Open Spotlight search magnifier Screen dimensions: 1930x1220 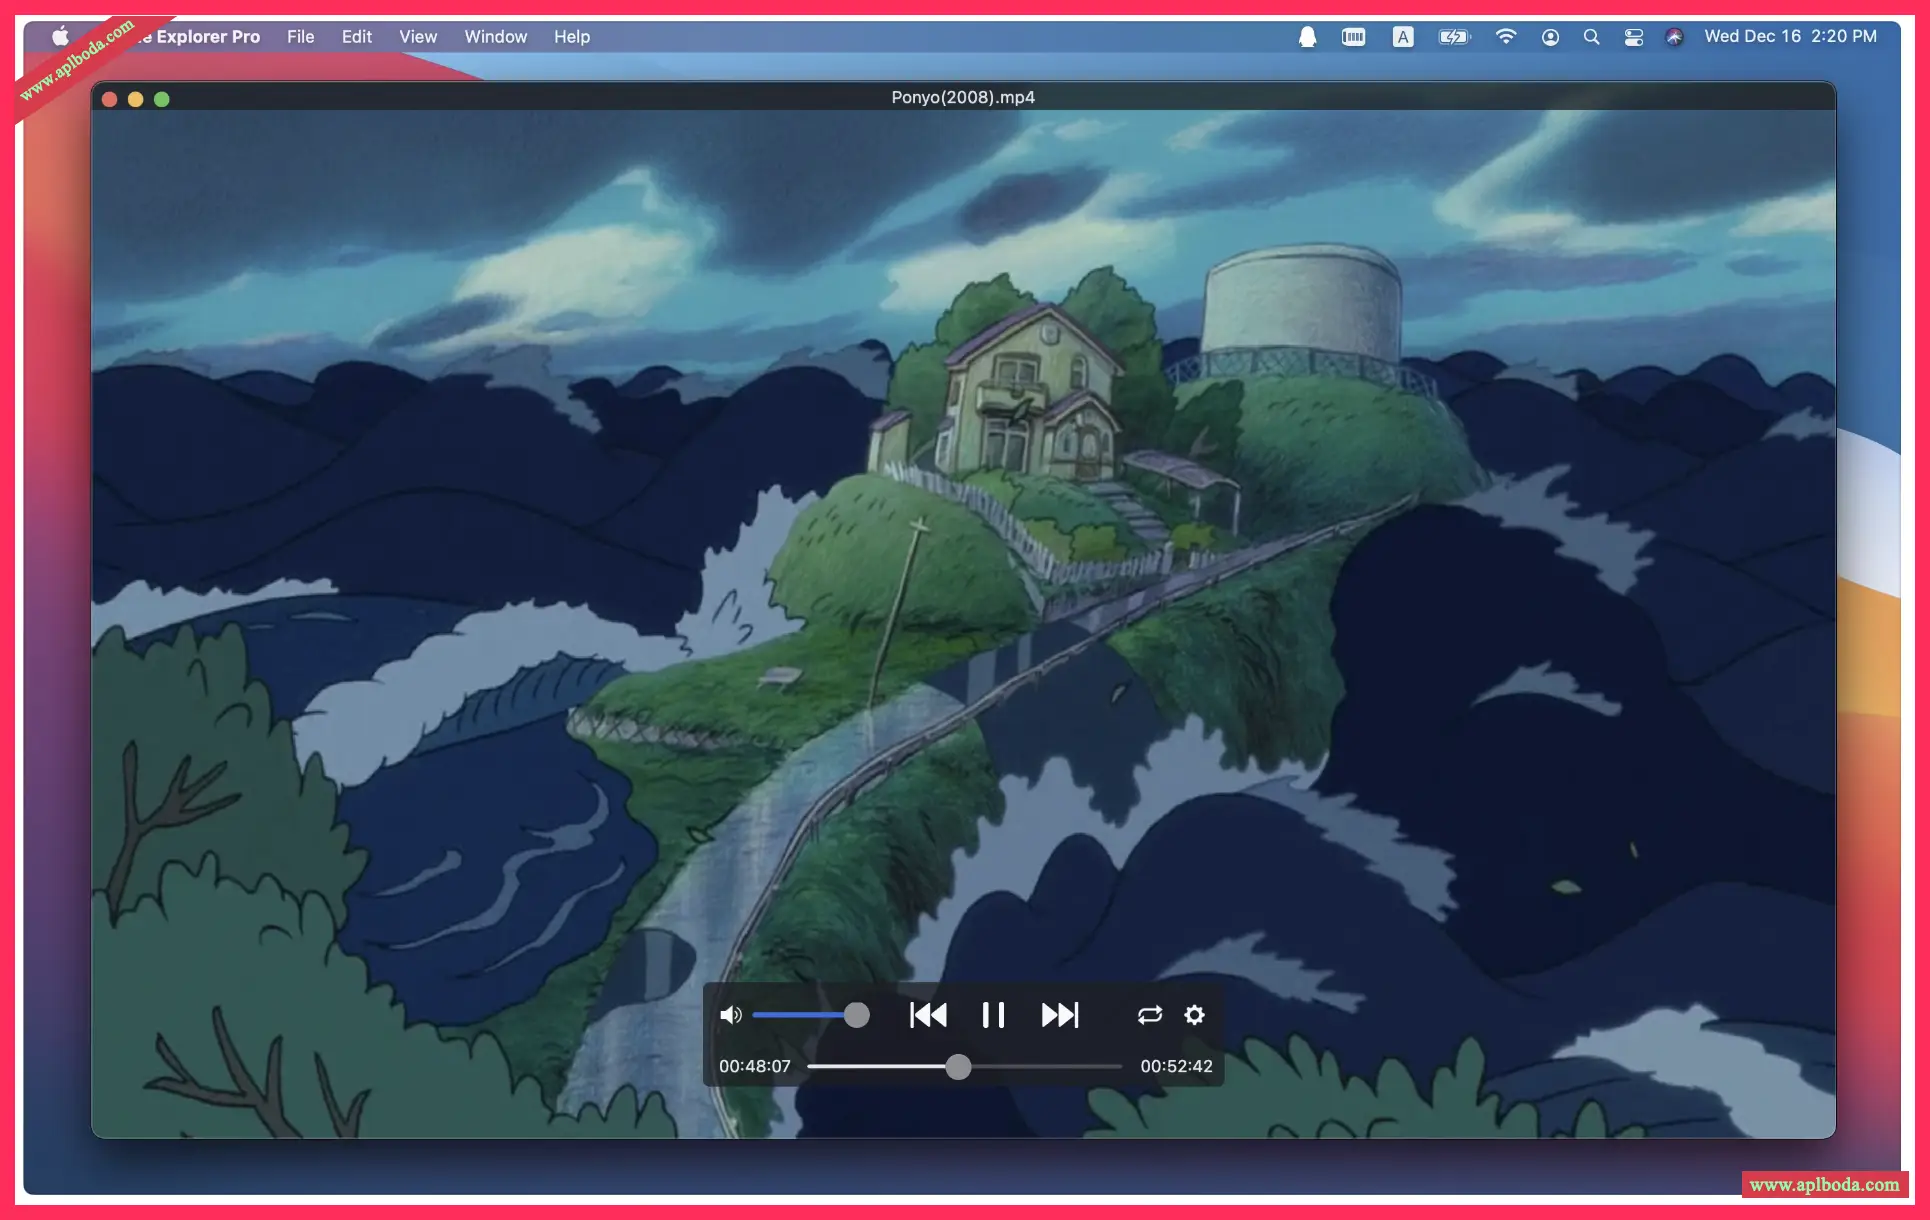(1591, 37)
